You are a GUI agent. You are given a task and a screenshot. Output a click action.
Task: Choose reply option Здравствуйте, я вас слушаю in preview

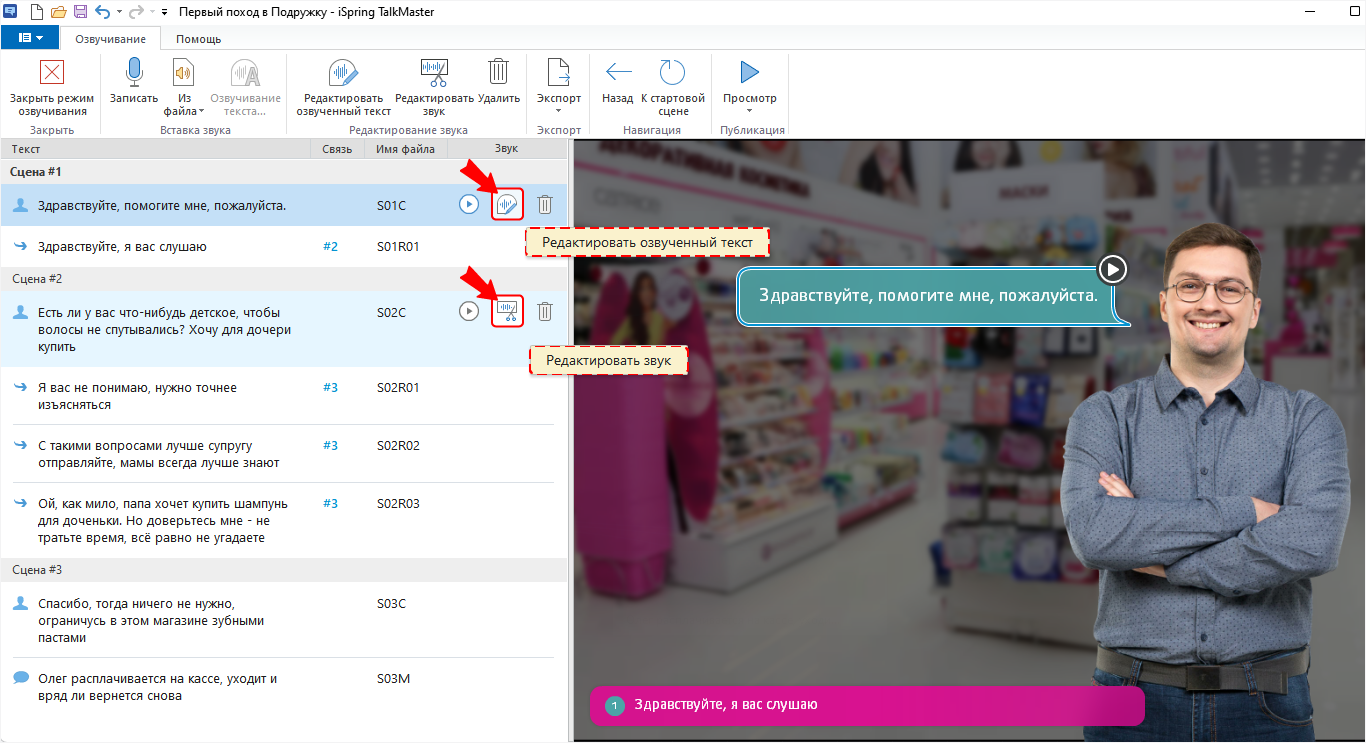point(867,705)
